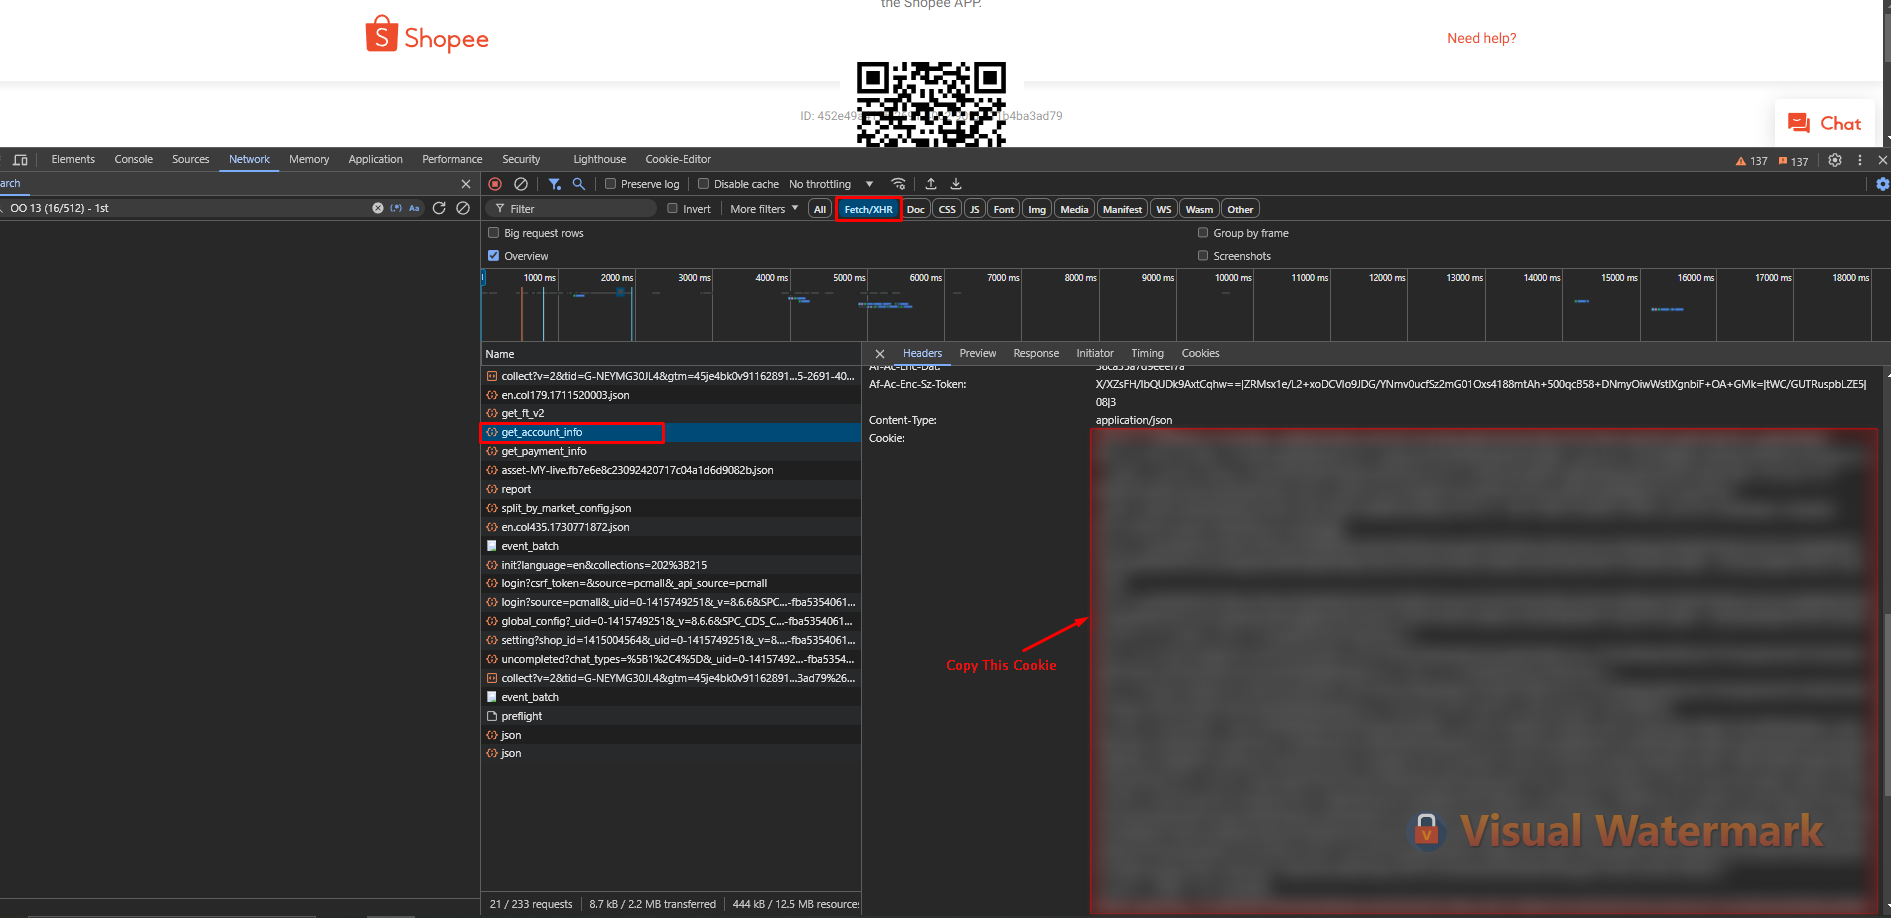Screen dimensions: 1891x918
Task: Switch to the Console tab
Action: pos(133,159)
